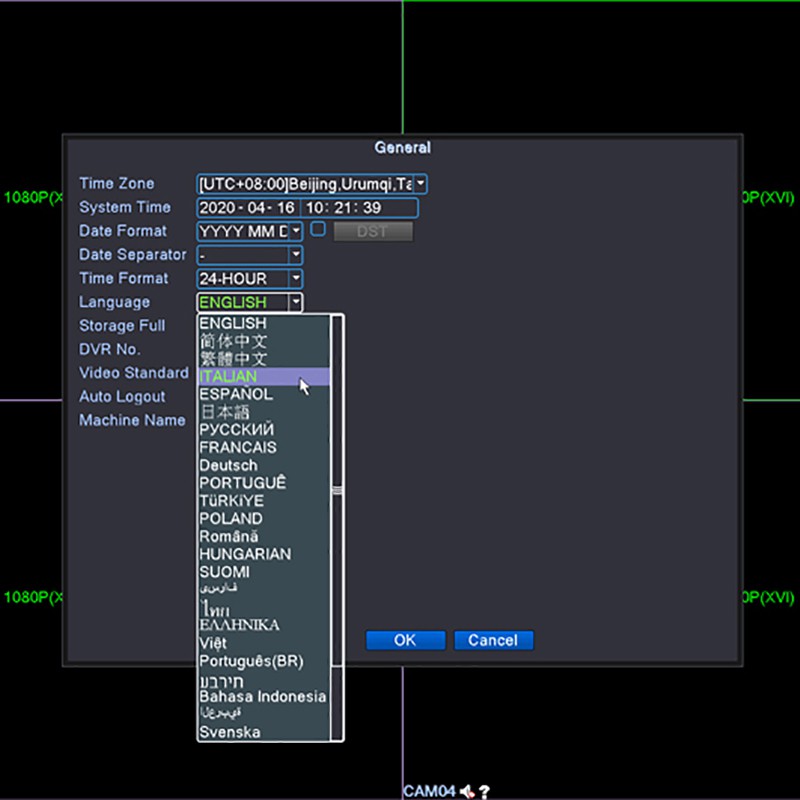This screenshot has height=800, width=800.
Task: Select ITALIAN from the language list
Action: pyautogui.click(x=263, y=377)
